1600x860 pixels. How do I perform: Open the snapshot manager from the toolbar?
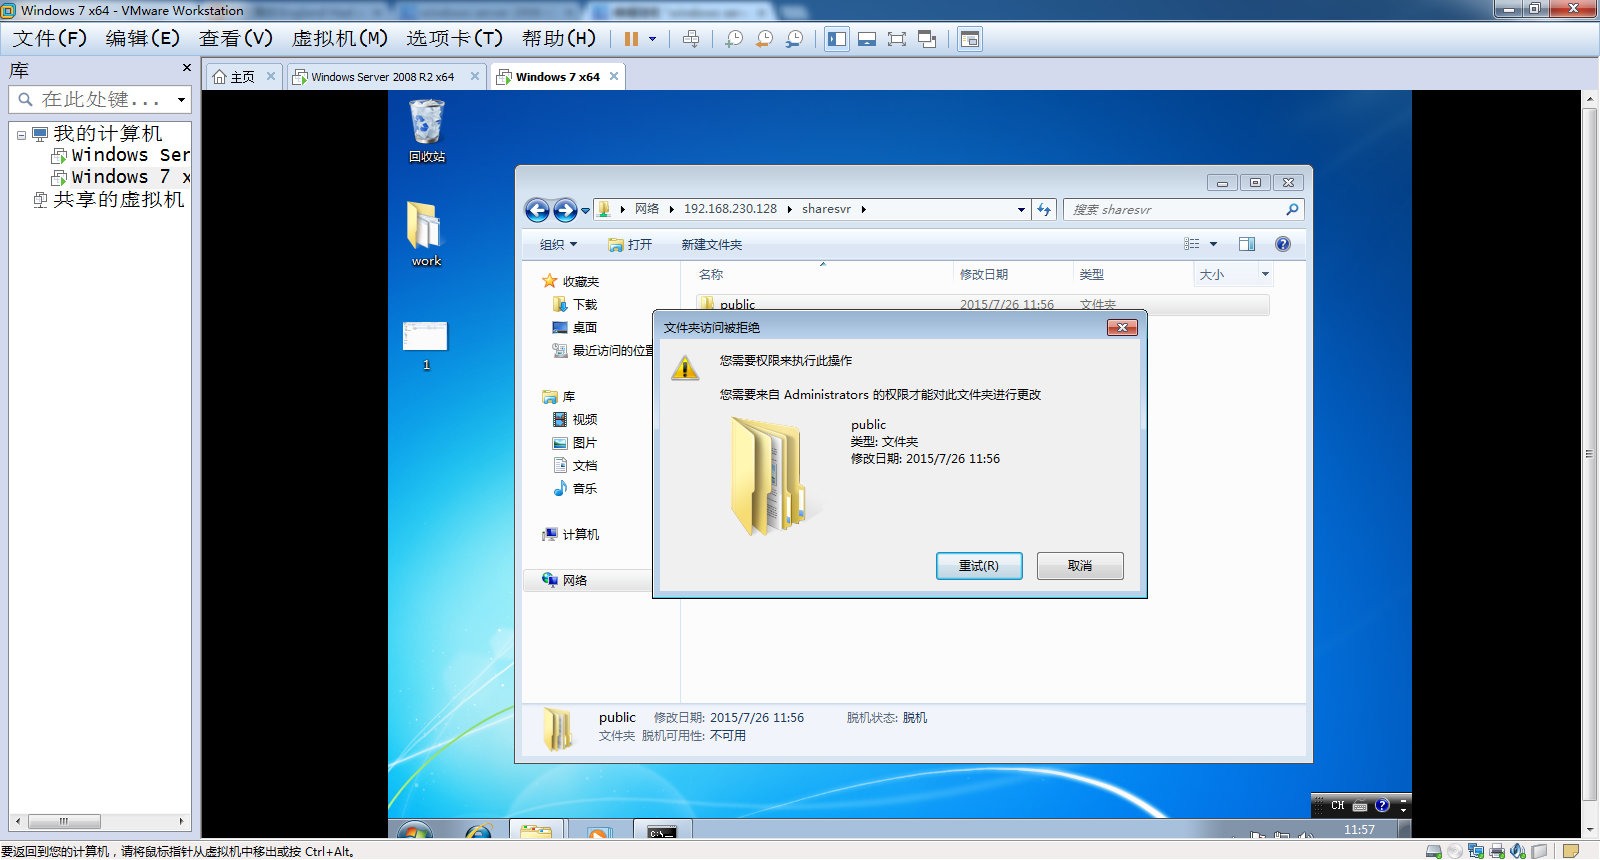[x=794, y=39]
